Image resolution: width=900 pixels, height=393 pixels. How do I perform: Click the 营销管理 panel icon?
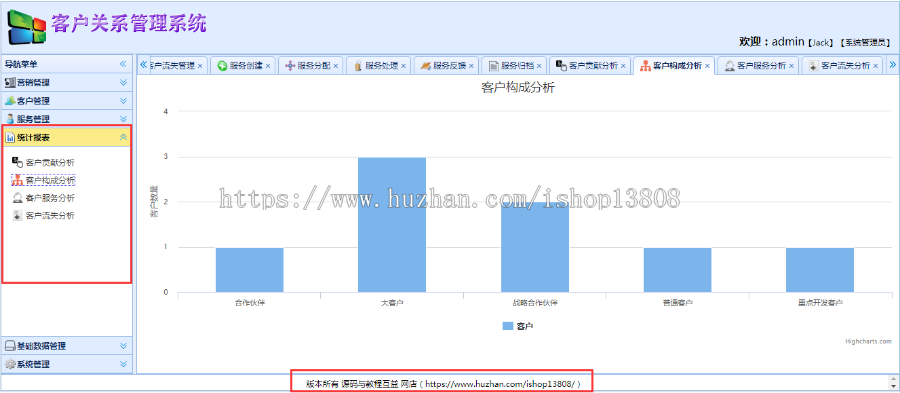click(x=10, y=82)
